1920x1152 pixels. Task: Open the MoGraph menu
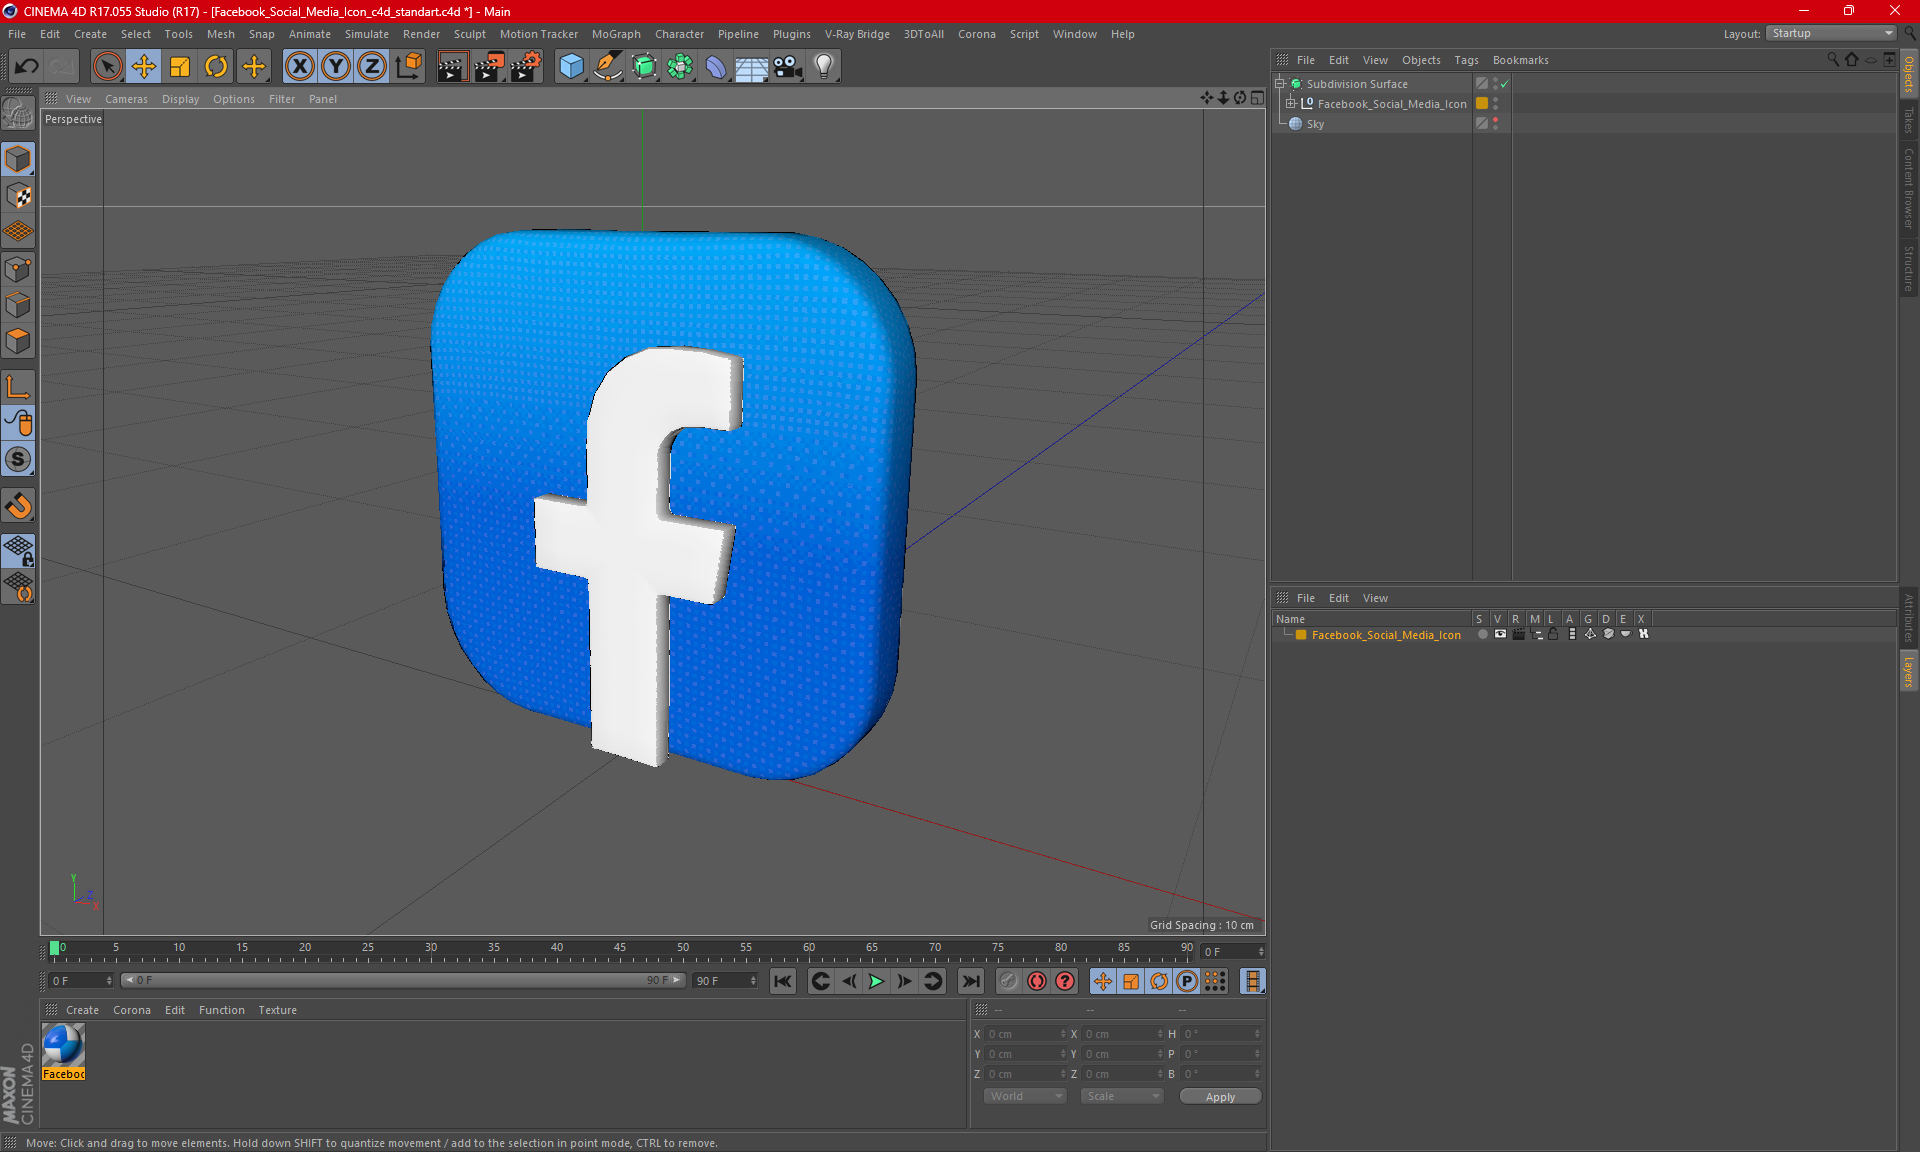616,34
